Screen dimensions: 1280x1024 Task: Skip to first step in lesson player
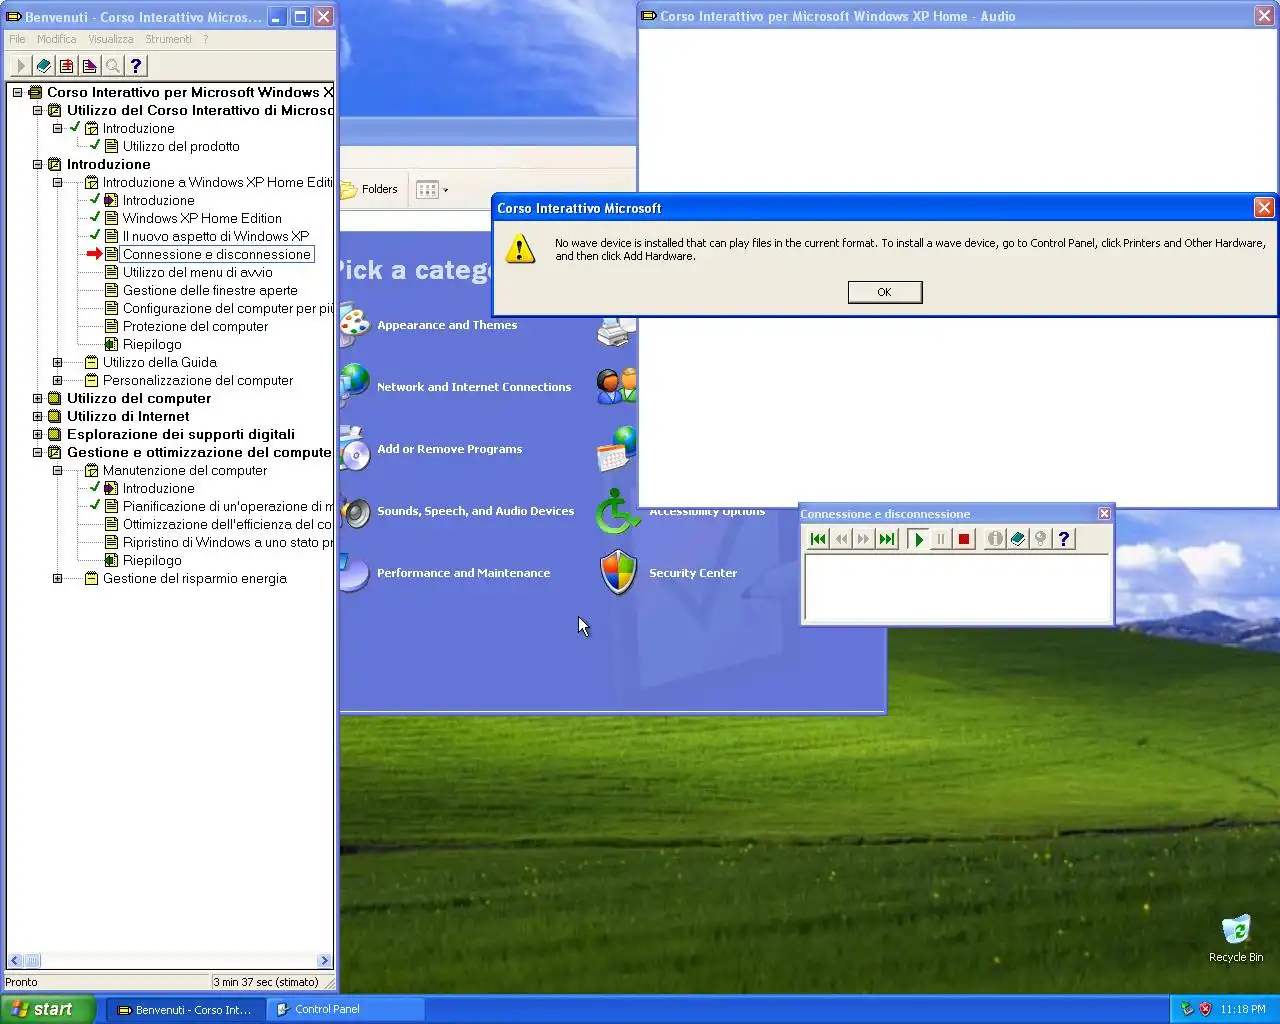click(818, 539)
